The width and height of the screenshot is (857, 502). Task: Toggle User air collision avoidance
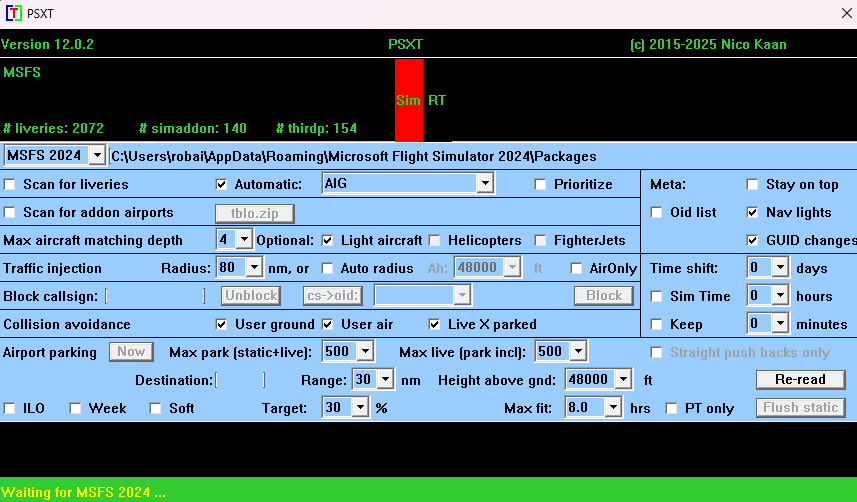(x=327, y=324)
